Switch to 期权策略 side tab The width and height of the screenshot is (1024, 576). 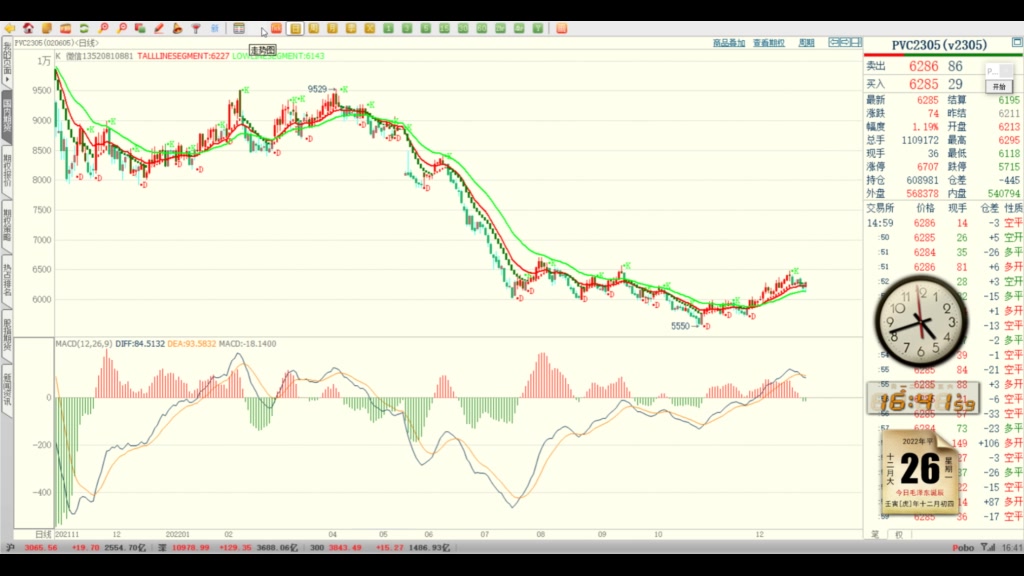7,225
